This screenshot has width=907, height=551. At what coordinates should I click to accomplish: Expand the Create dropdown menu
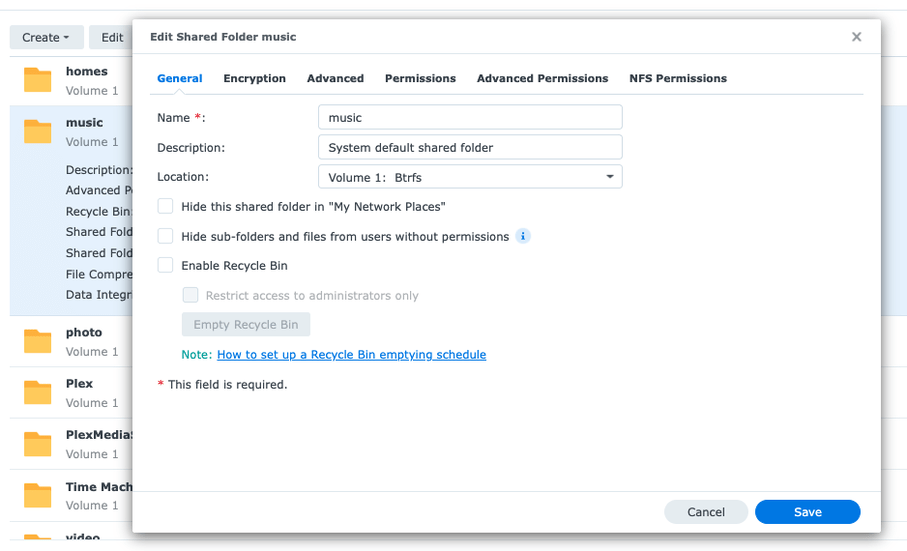(46, 37)
